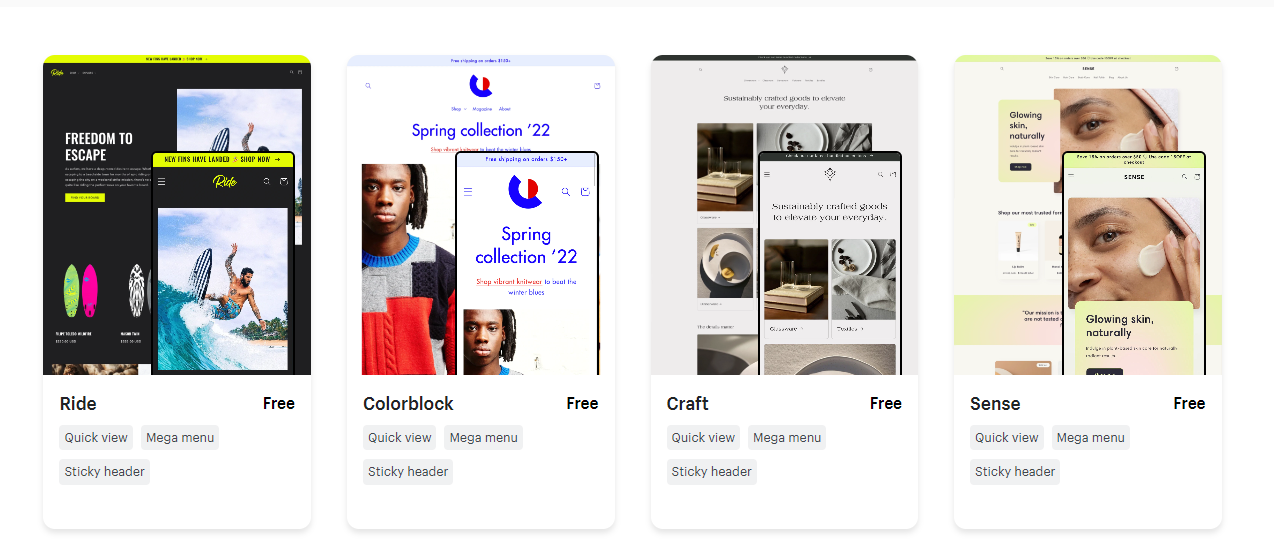This screenshot has height=554, width=1274.
Task: Select Quick view tag under Sense
Action: point(1007,437)
